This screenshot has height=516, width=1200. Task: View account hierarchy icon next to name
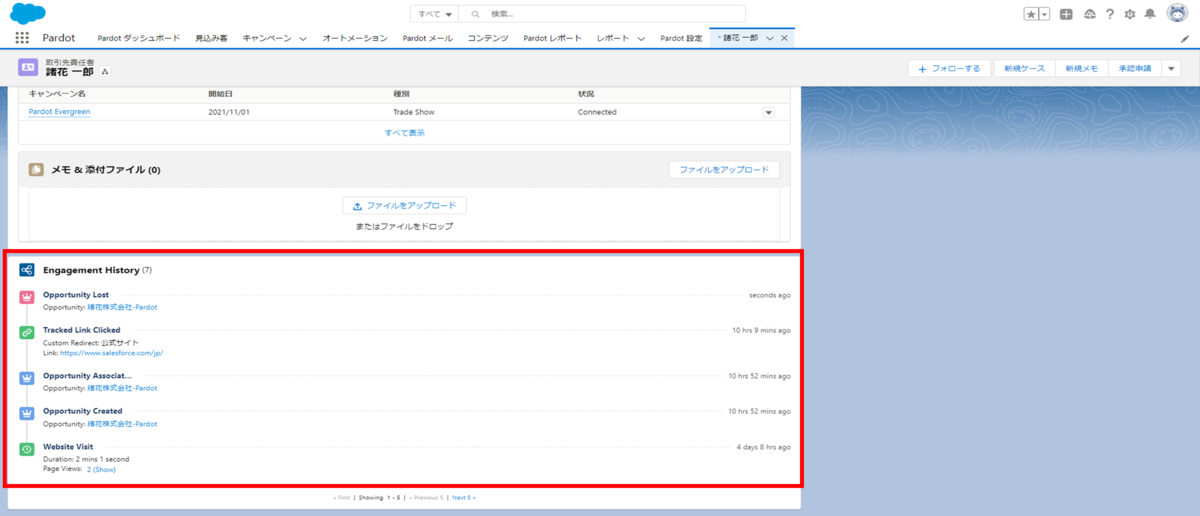106,72
